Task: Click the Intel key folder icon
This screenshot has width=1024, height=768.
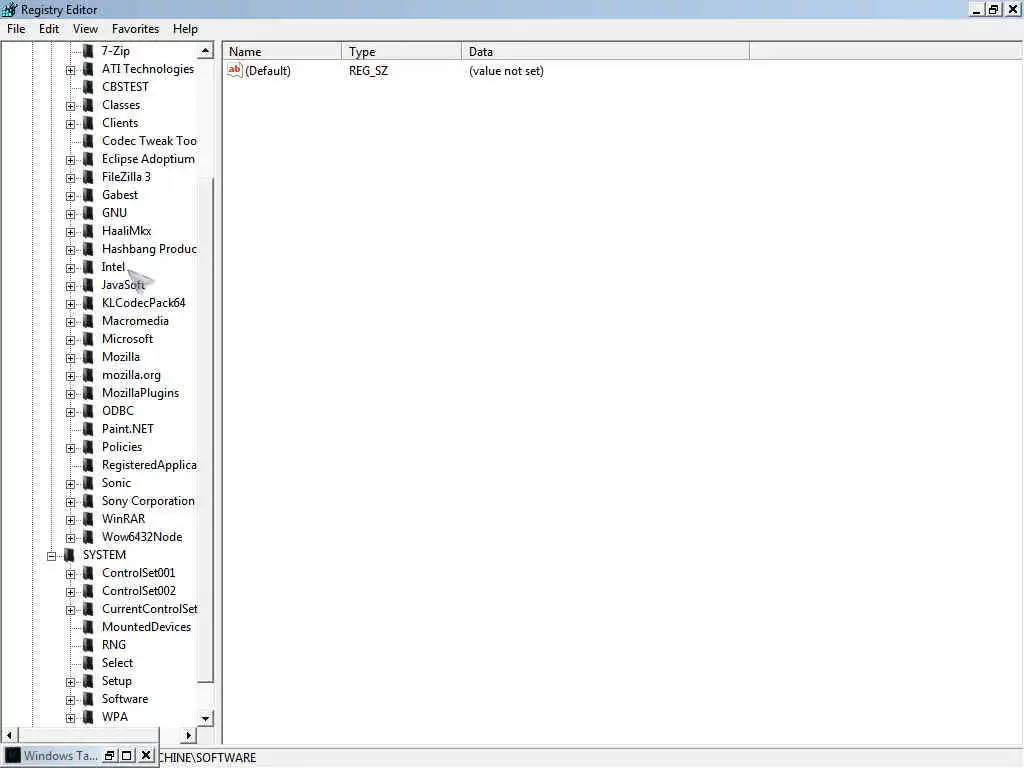Action: pyautogui.click(x=88, y=267)
